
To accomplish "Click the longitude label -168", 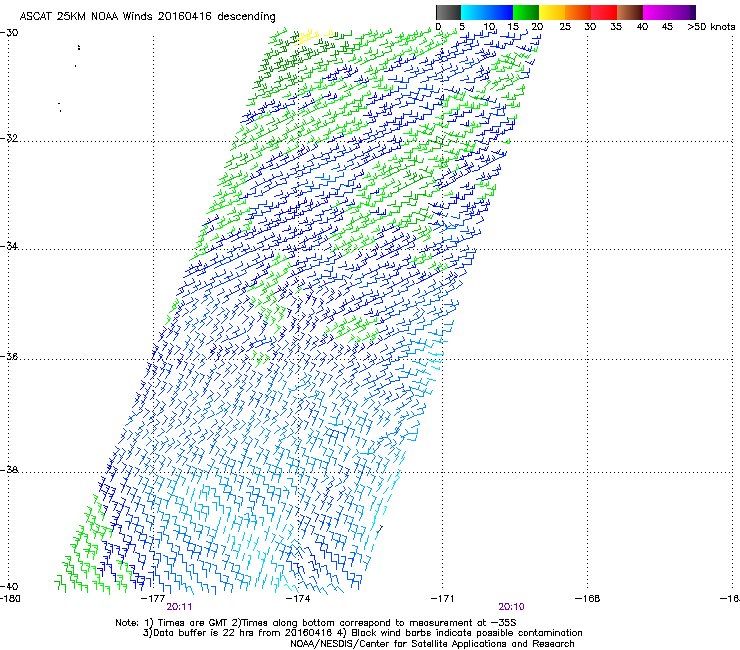I will [x=588, y=599].
